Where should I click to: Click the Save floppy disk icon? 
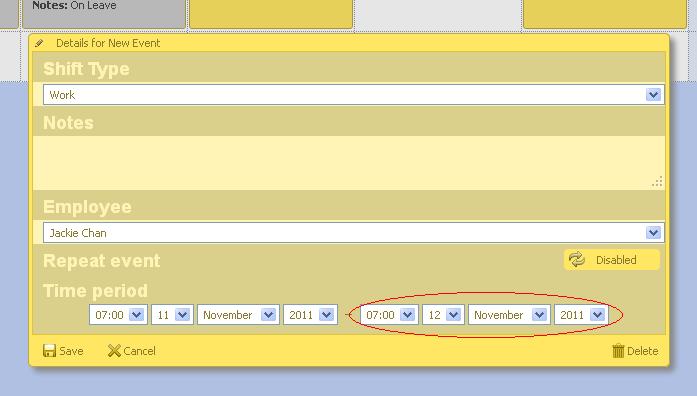pos(49,351)
